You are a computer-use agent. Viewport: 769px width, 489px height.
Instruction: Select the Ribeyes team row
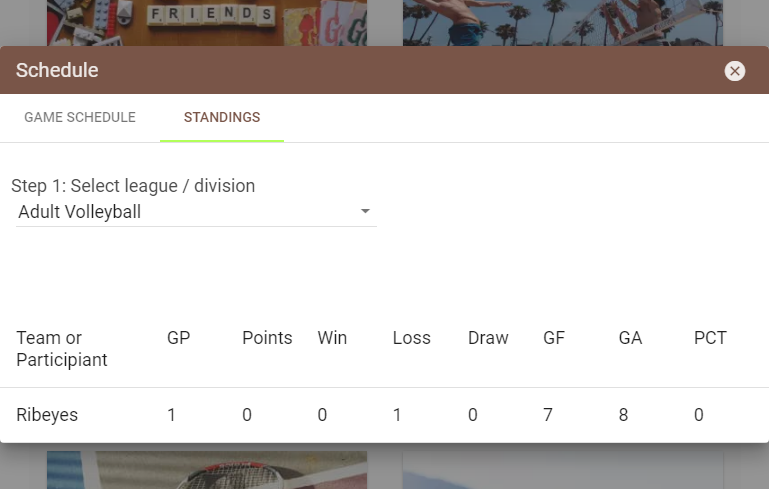point(47,415)
